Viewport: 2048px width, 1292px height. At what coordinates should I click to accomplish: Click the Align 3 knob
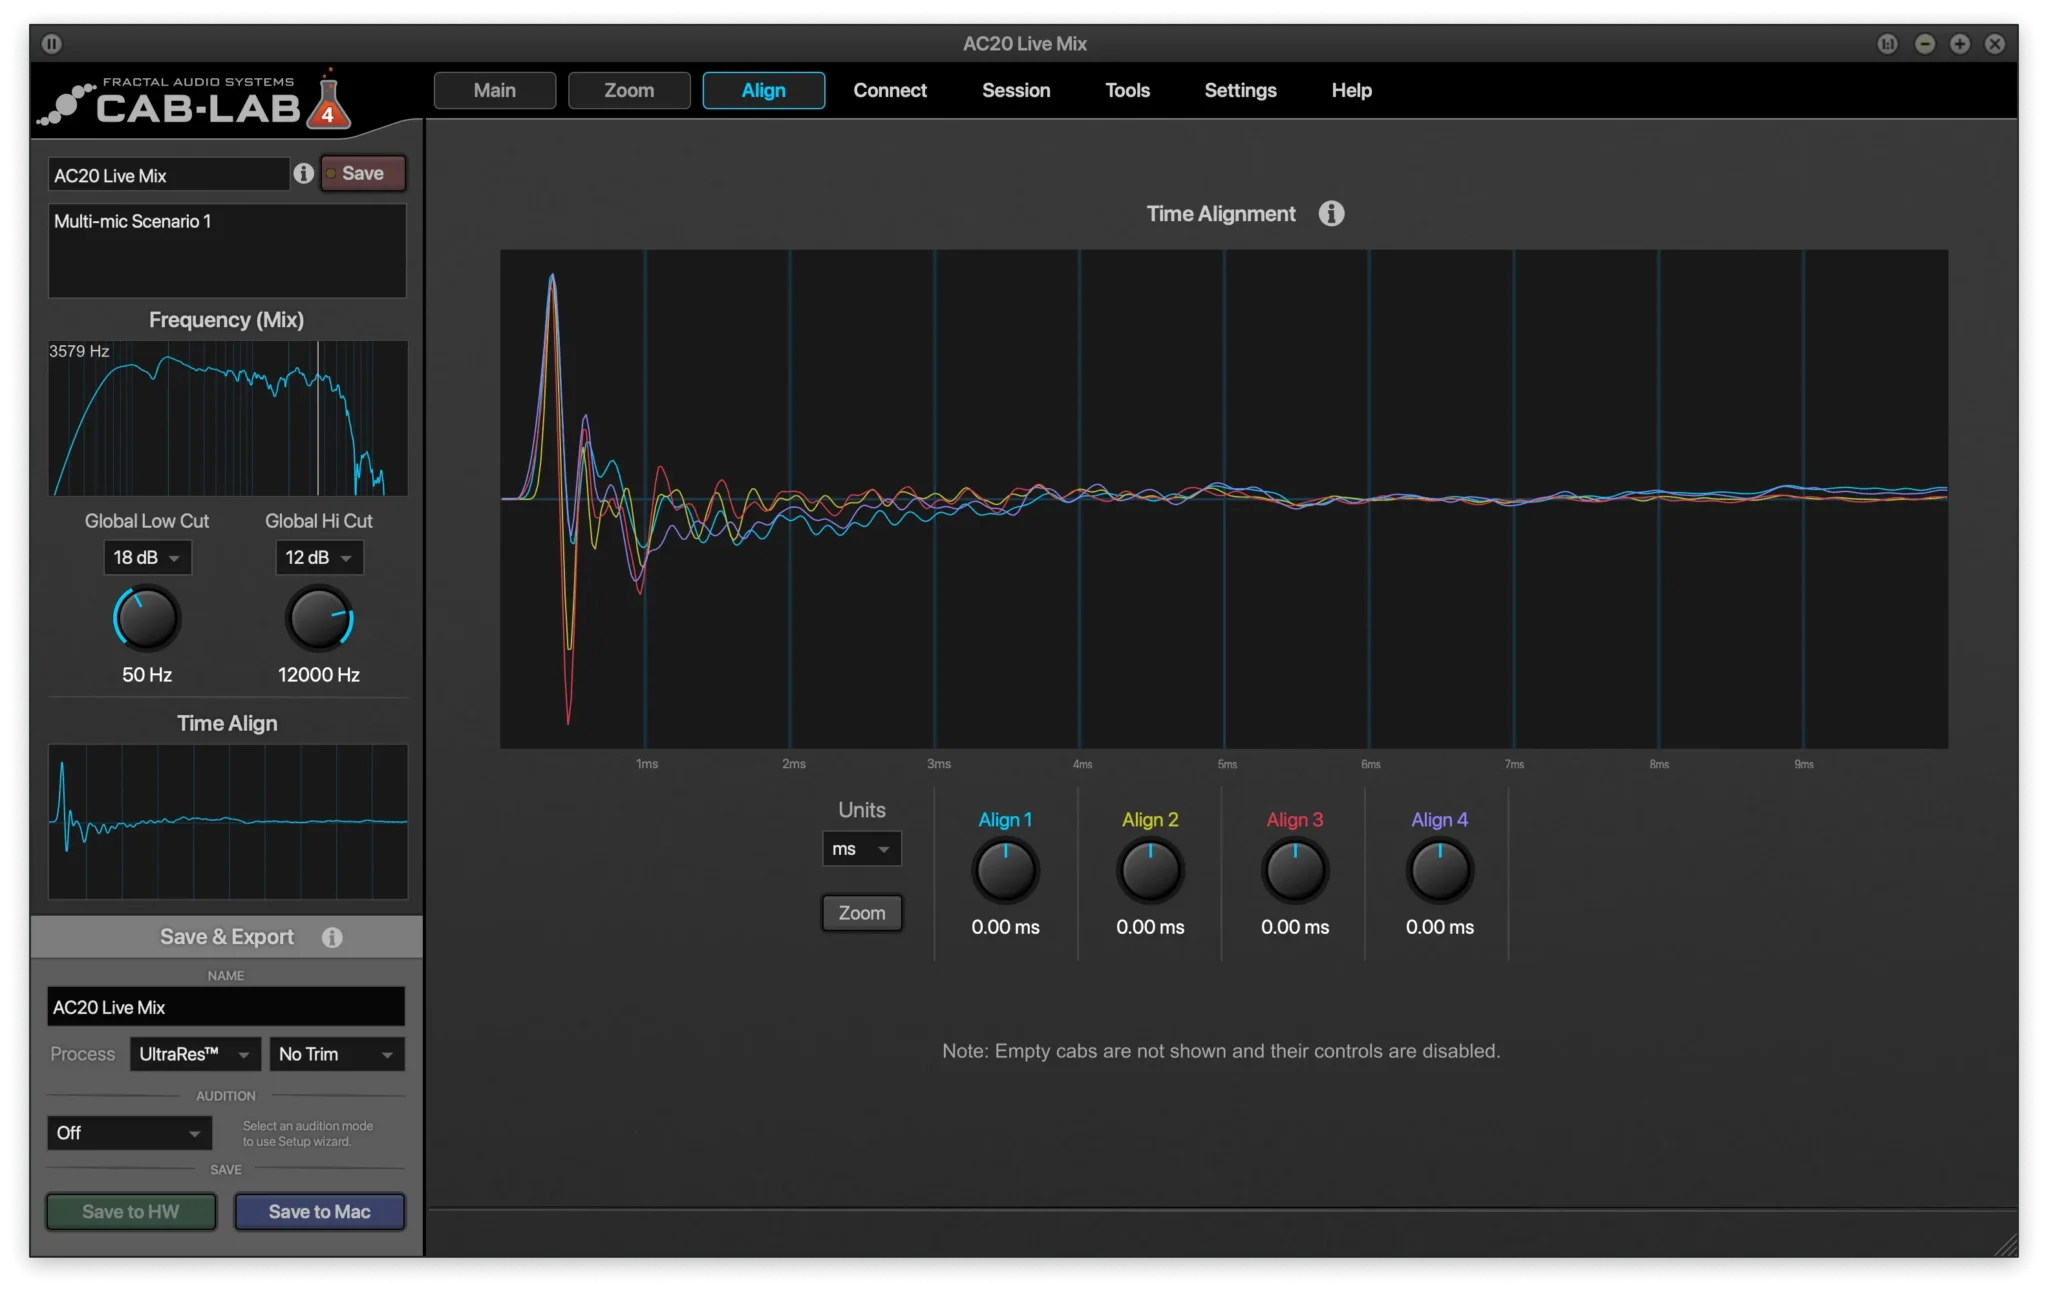click(1294, 871)
